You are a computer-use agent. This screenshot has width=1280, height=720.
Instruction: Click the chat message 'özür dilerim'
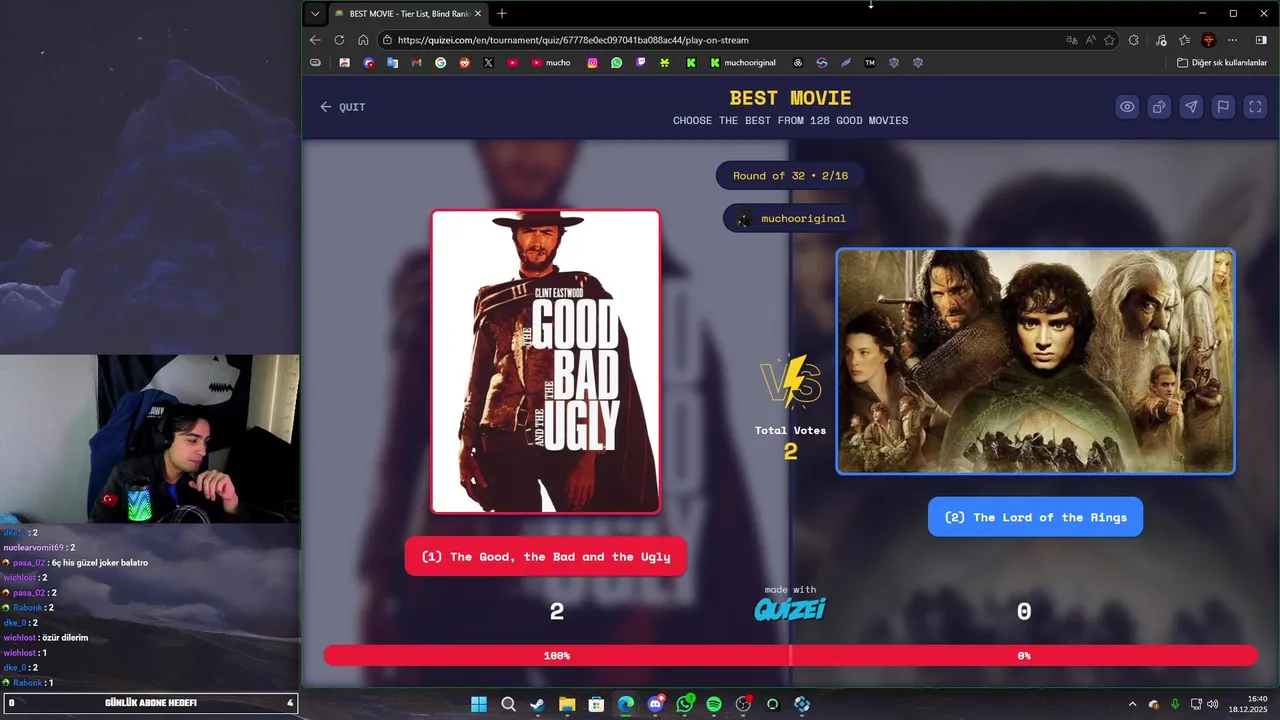coord(67,638)
